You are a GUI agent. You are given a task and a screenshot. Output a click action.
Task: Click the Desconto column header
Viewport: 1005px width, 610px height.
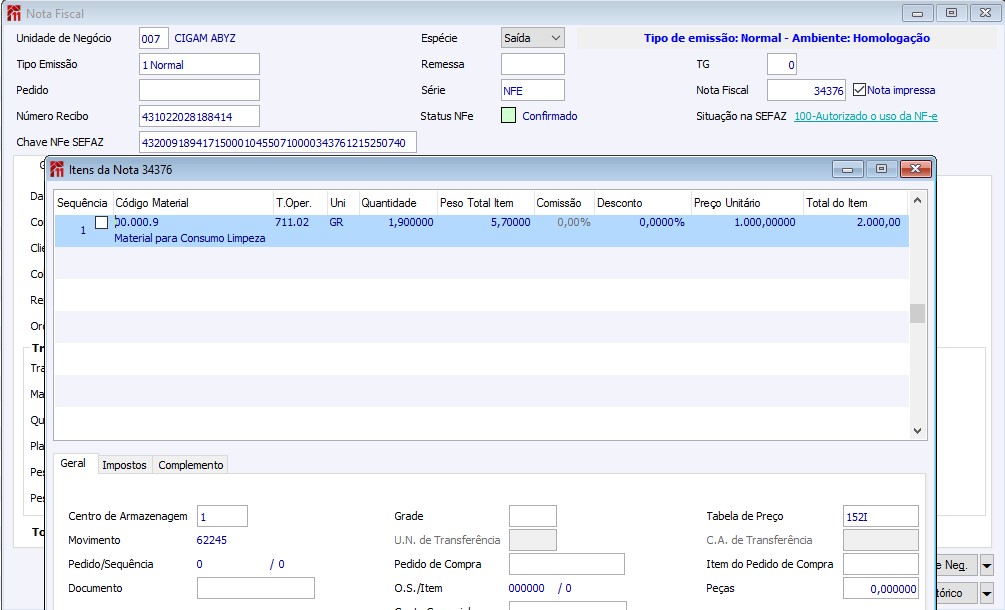(643, 203)
